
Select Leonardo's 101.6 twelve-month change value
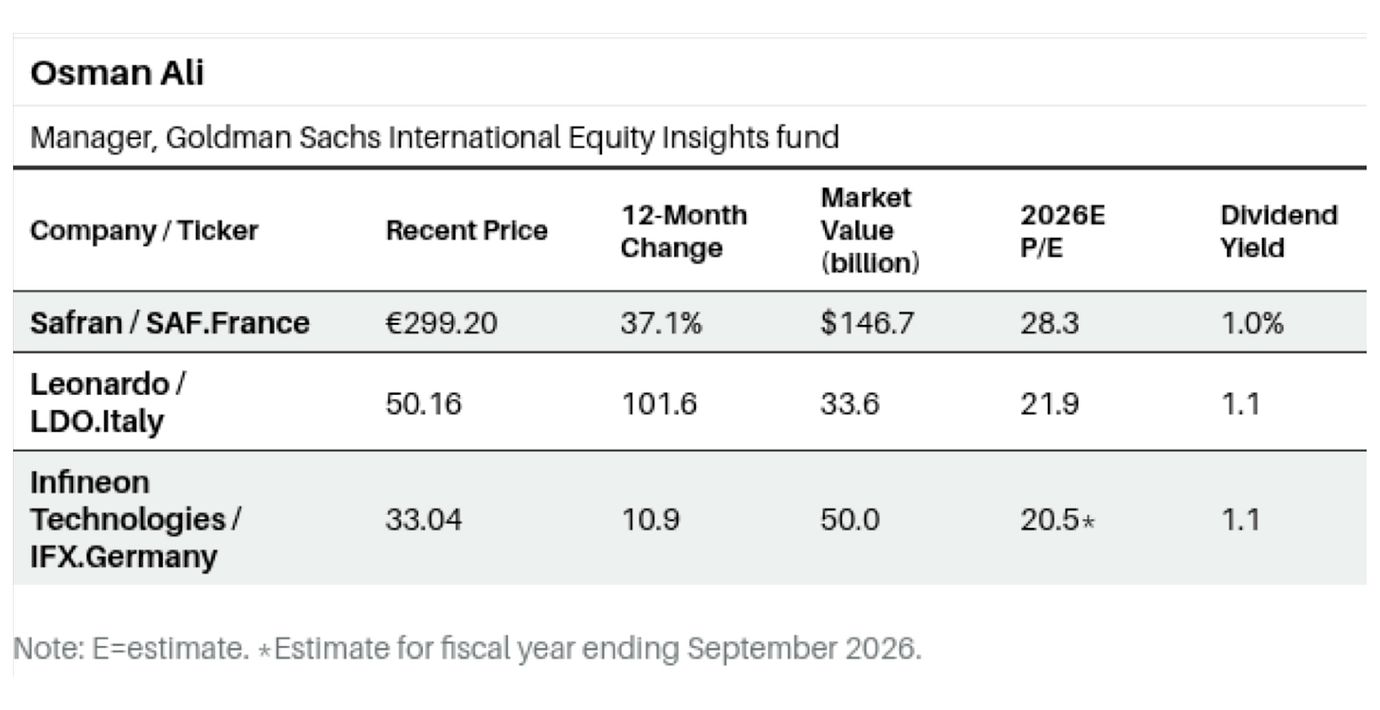657,403
